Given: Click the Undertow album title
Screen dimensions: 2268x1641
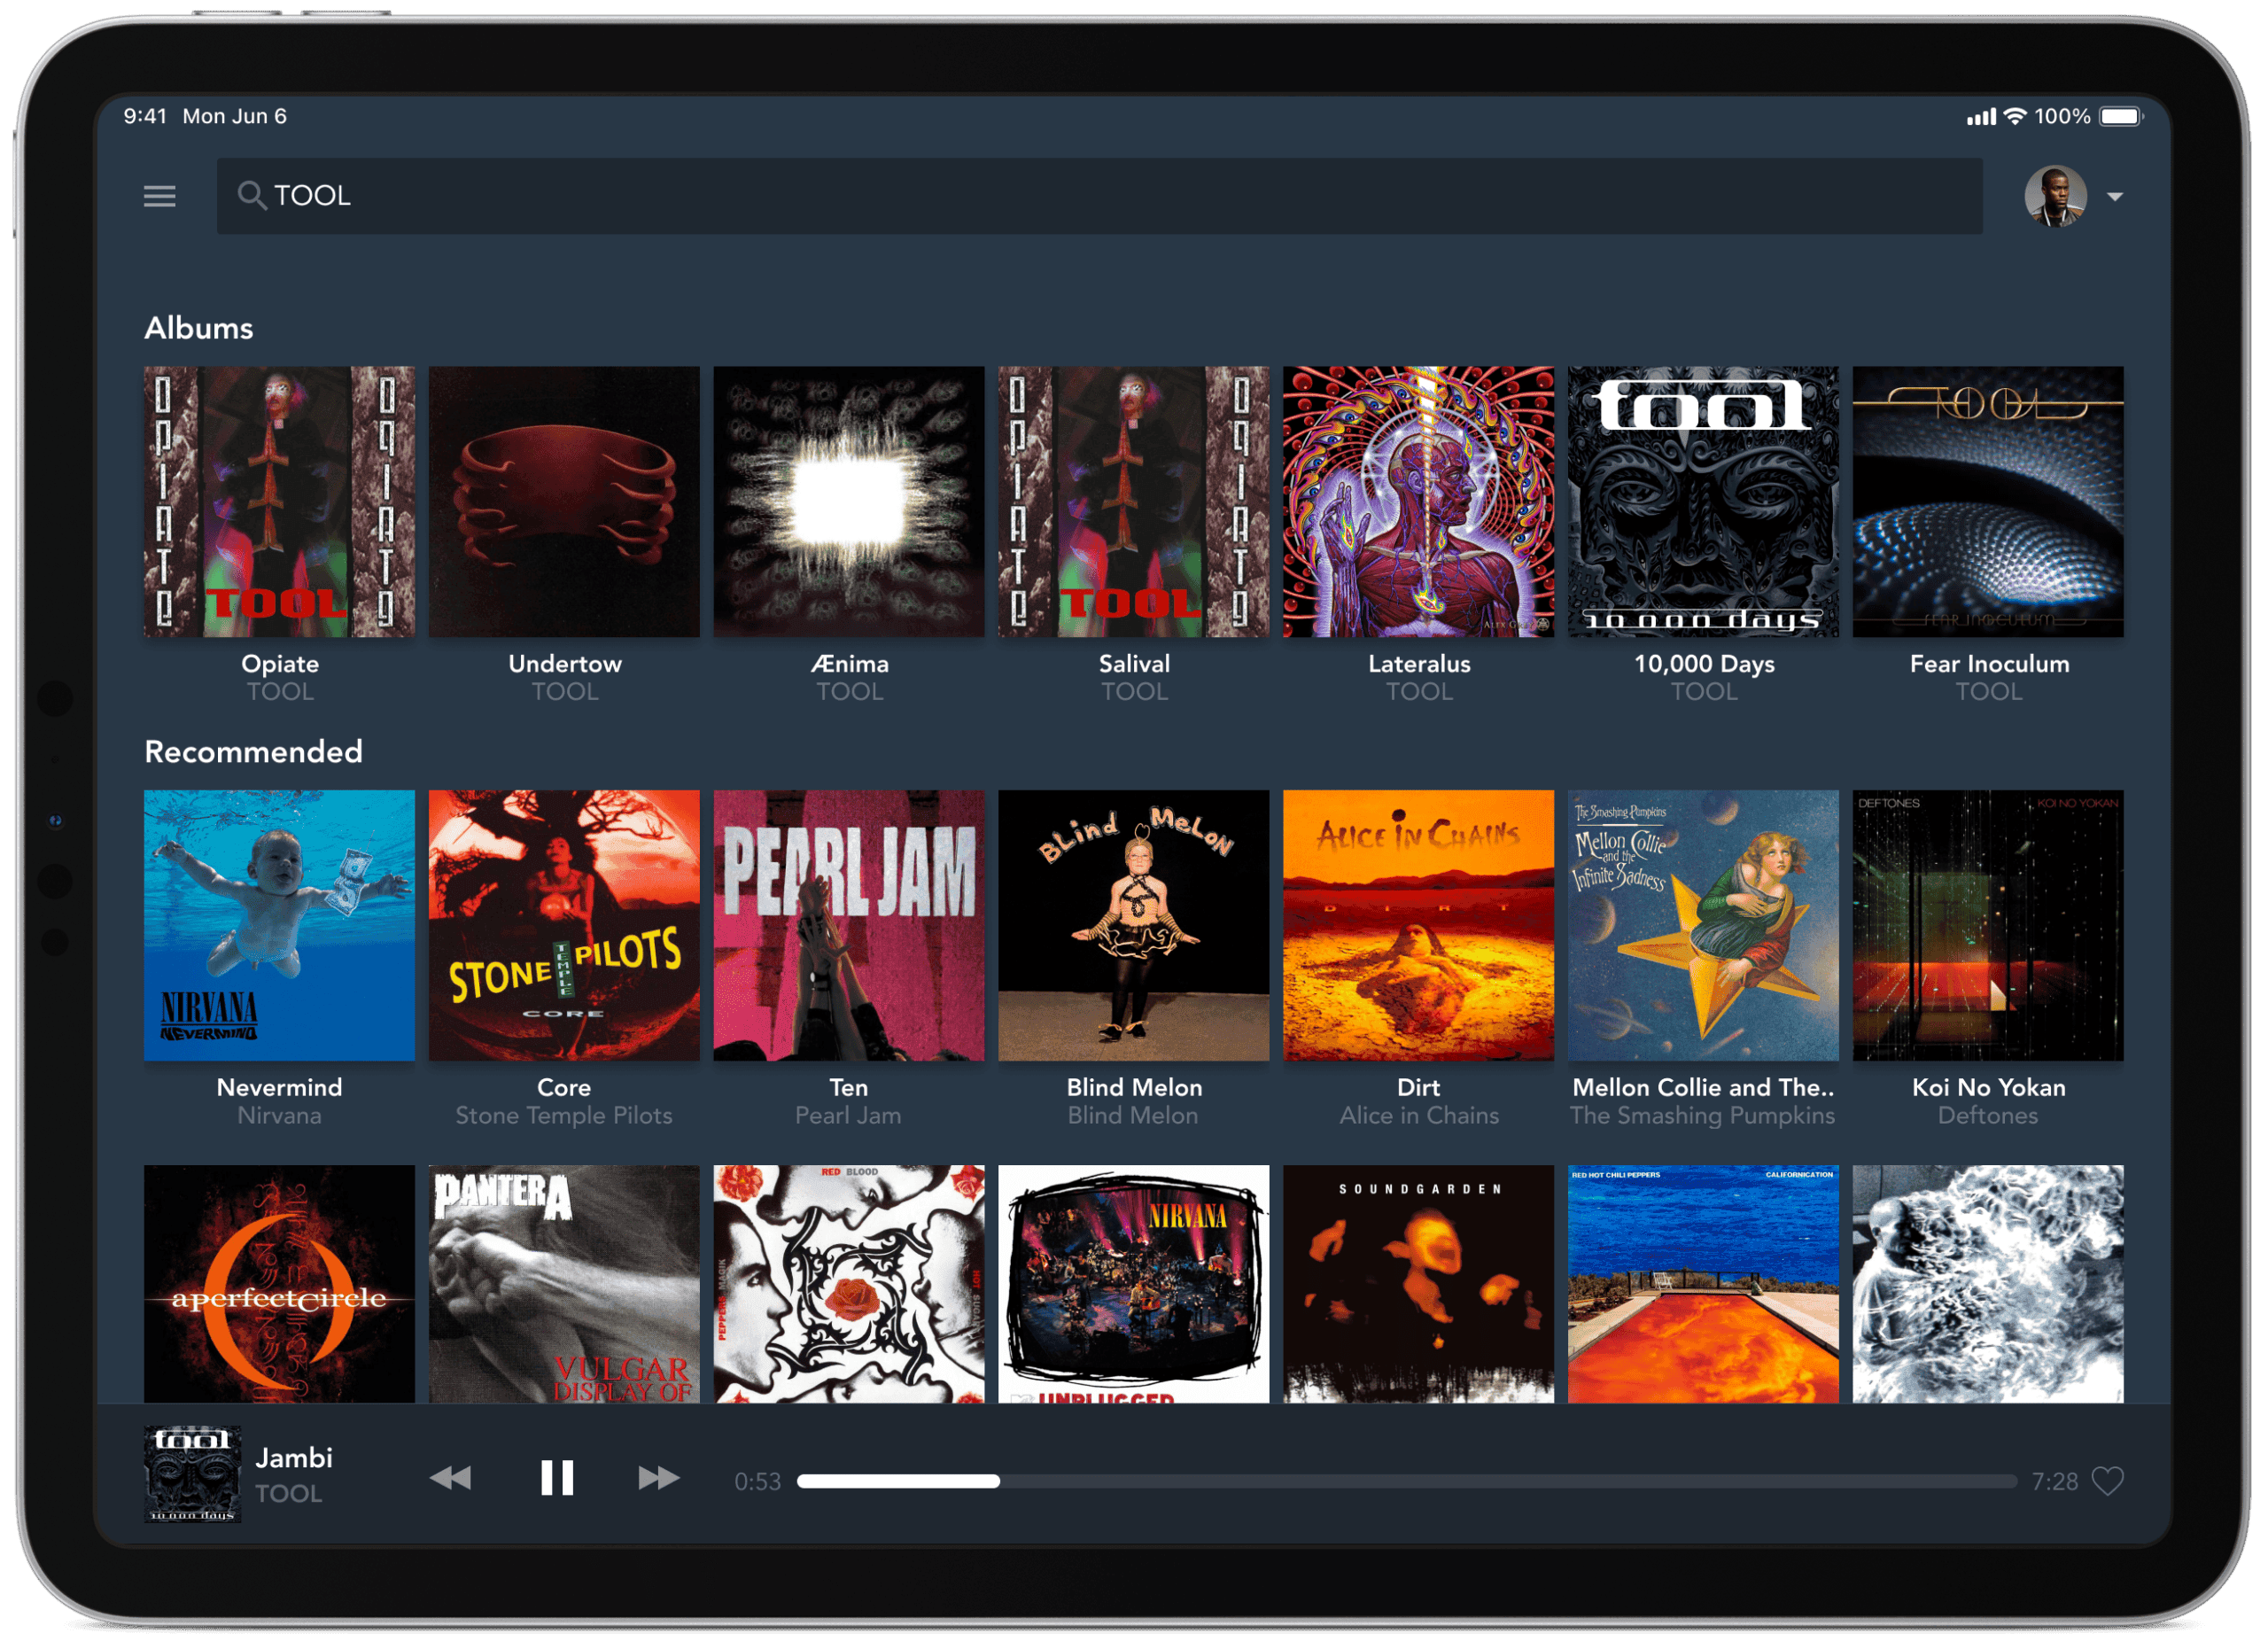Looking at the screenshot, I should point(565,665).
